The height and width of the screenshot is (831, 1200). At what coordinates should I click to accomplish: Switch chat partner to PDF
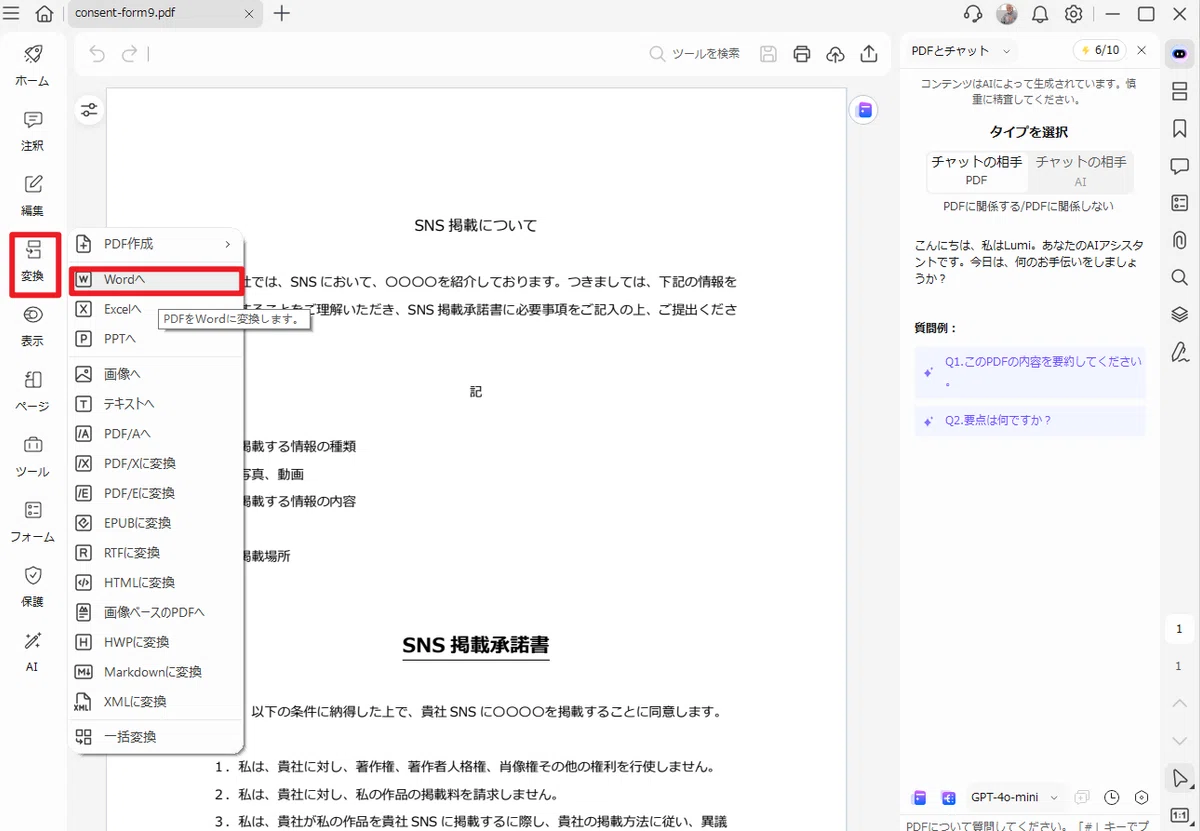[x=976, y=171]
